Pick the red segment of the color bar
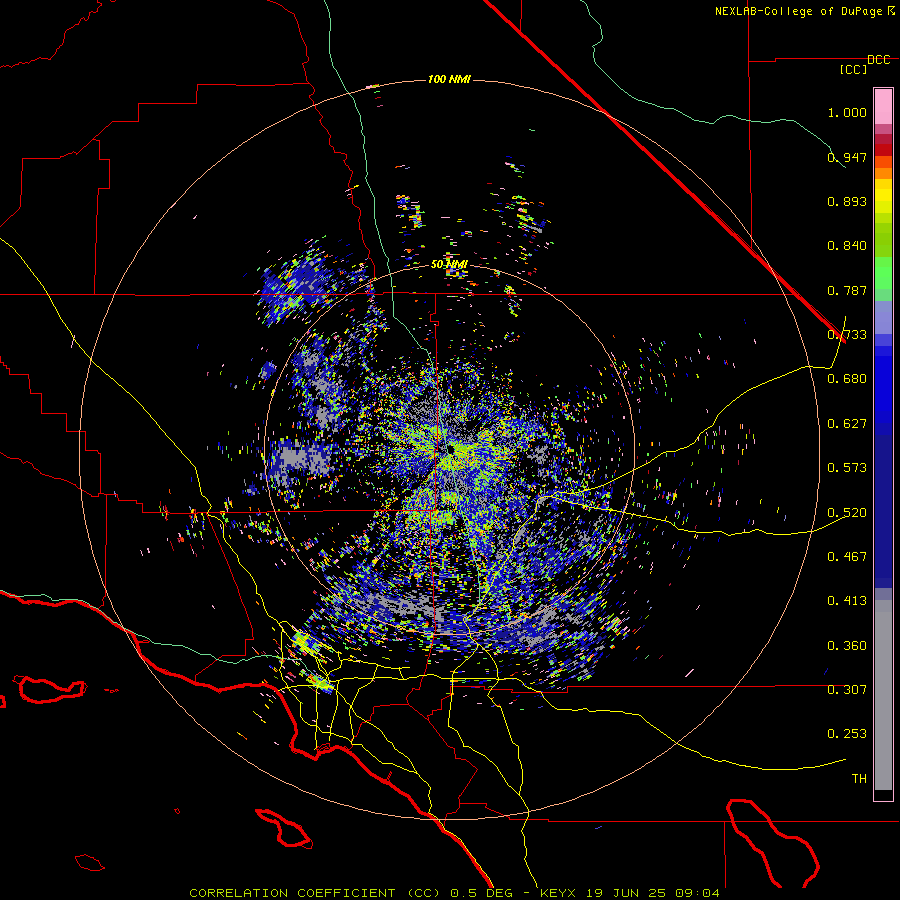This screenshot has width=900, height=900. click(x=883, y=150)
